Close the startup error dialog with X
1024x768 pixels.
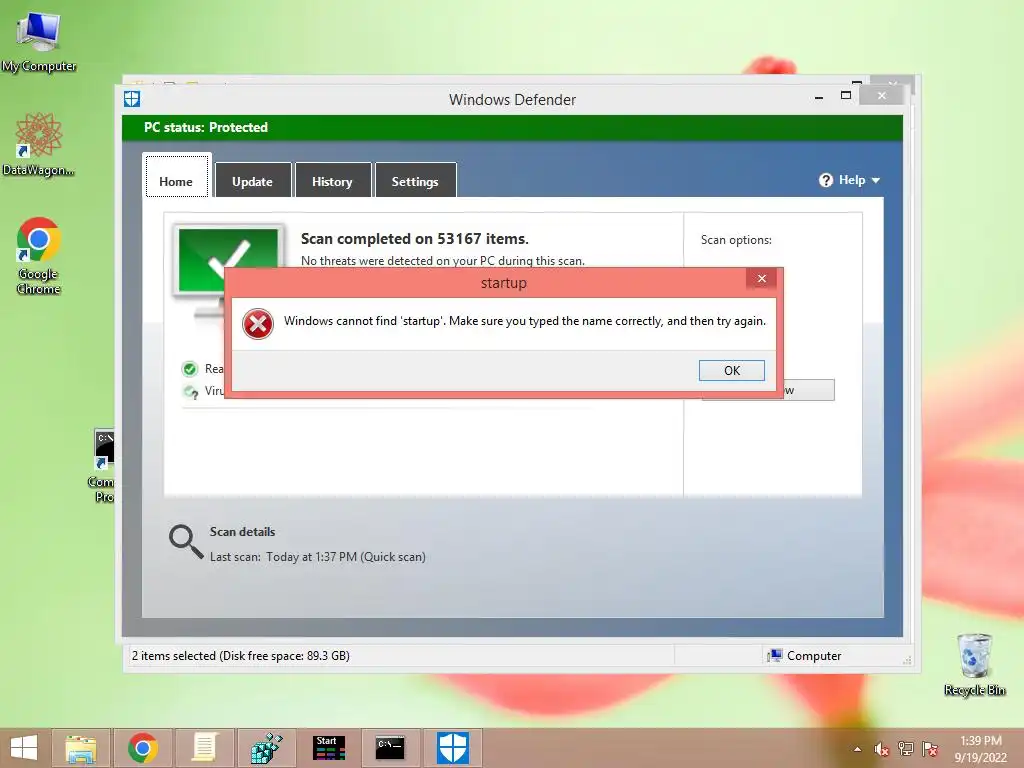pyautogui.click(x=761, y=279)
